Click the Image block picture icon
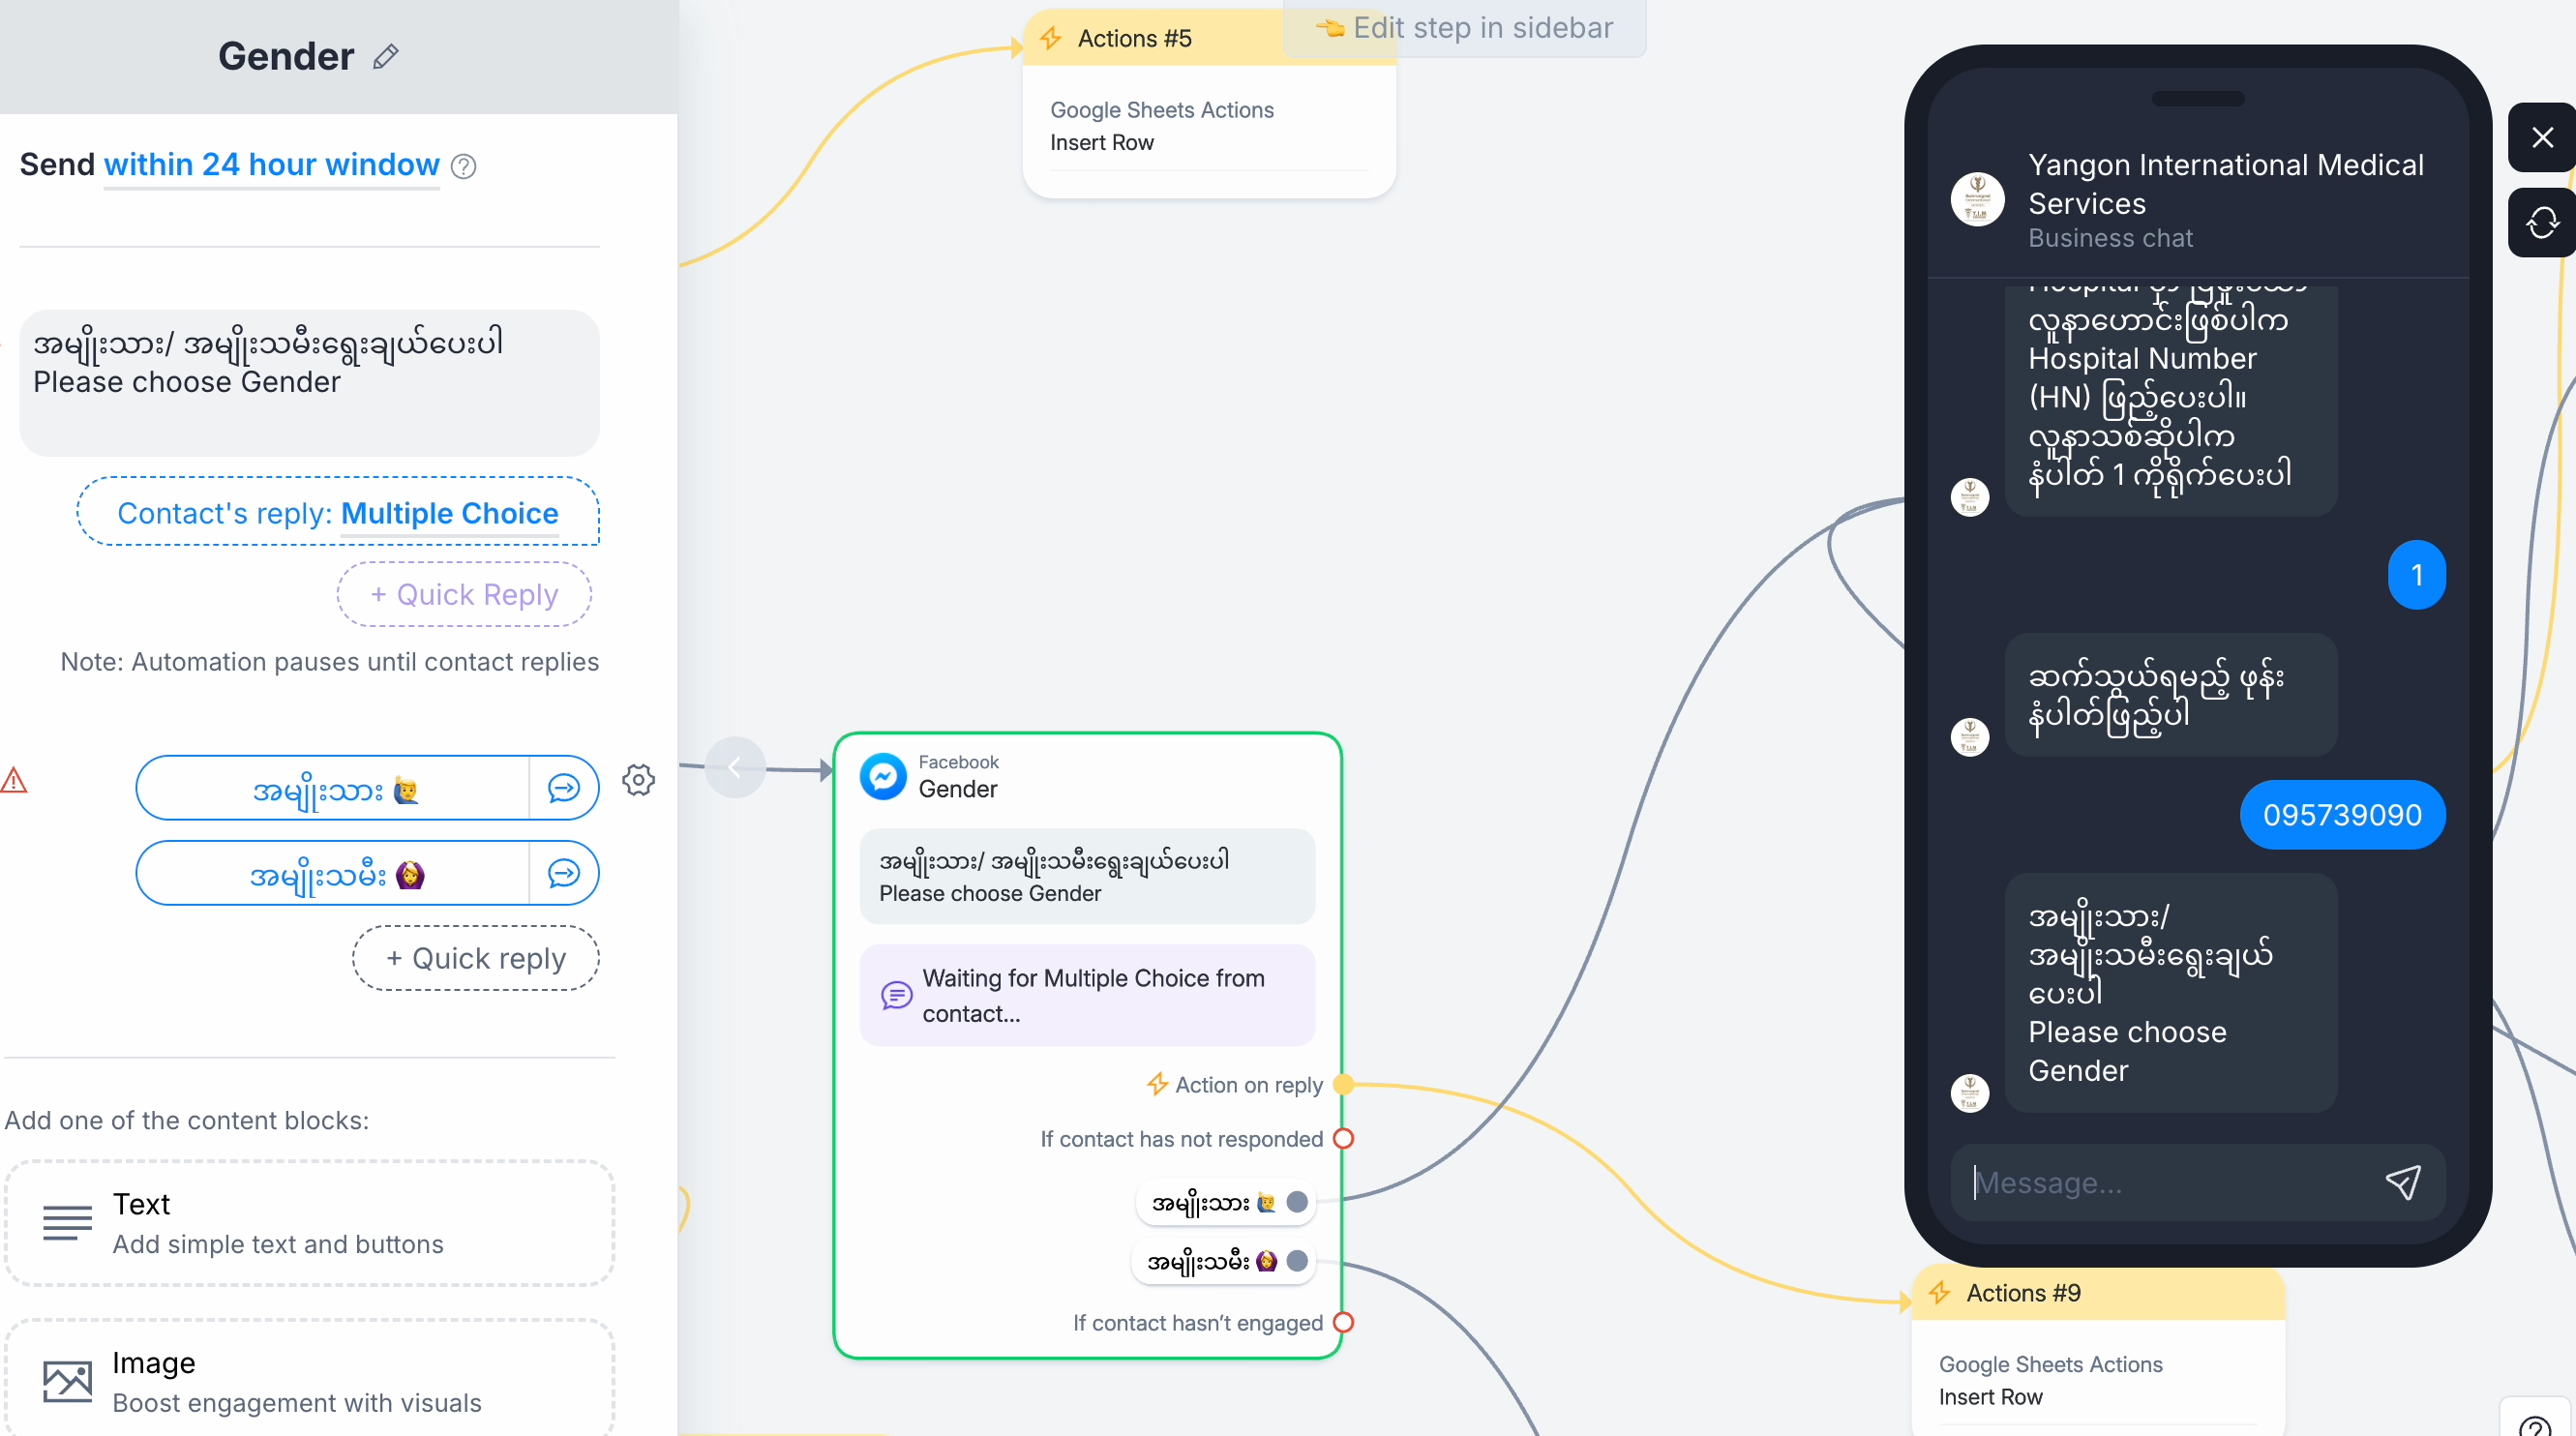 pos(67,1382)
